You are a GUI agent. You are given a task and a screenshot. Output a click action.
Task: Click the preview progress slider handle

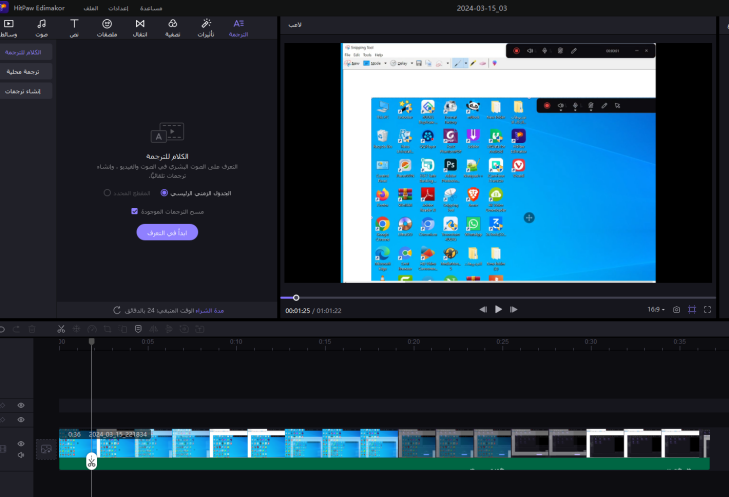point(296,298)
